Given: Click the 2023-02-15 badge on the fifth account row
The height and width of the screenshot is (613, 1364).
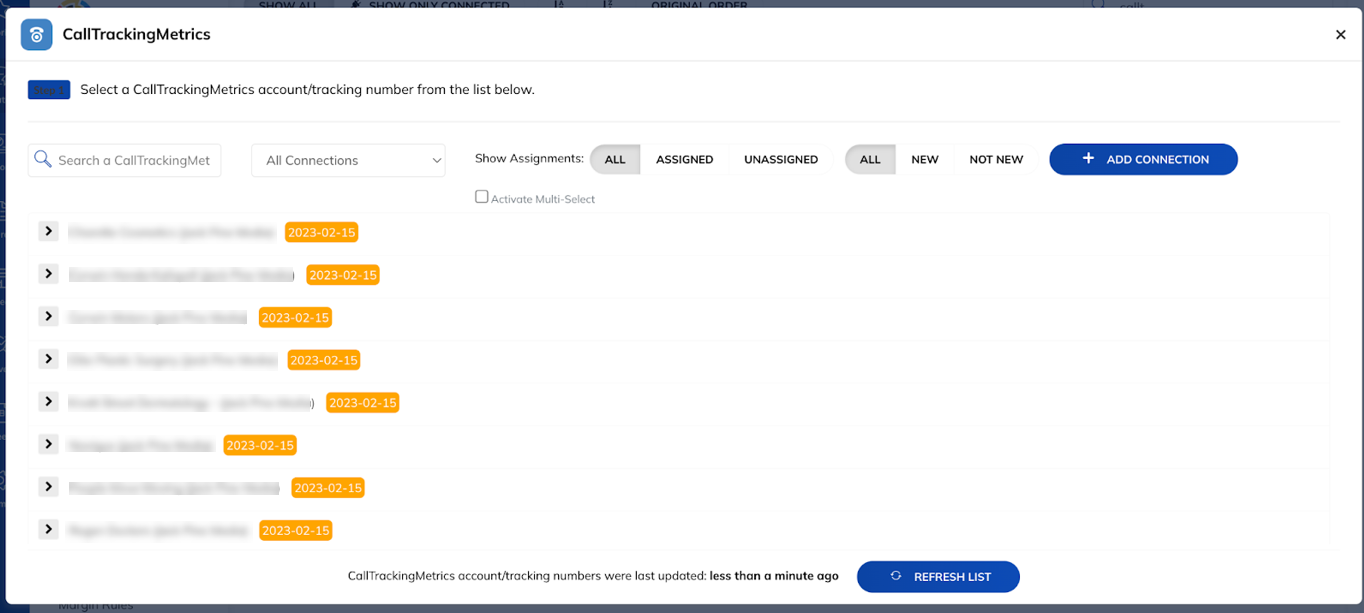Looking at the screenshot, I should tap(363, 403).
